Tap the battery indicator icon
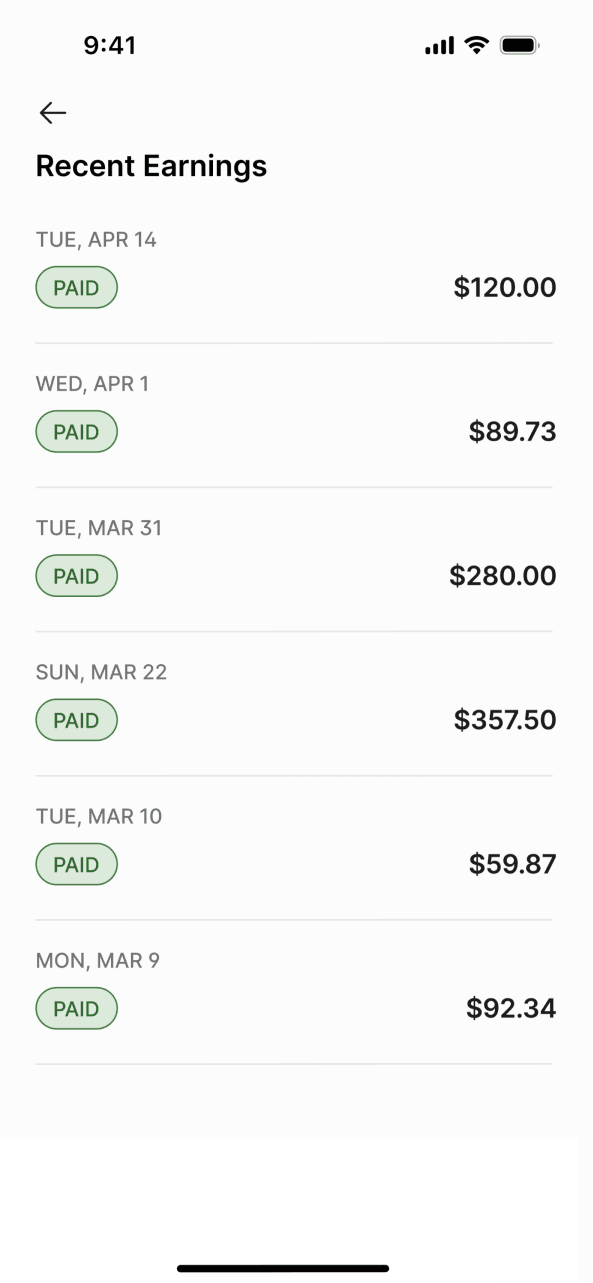 520,44
